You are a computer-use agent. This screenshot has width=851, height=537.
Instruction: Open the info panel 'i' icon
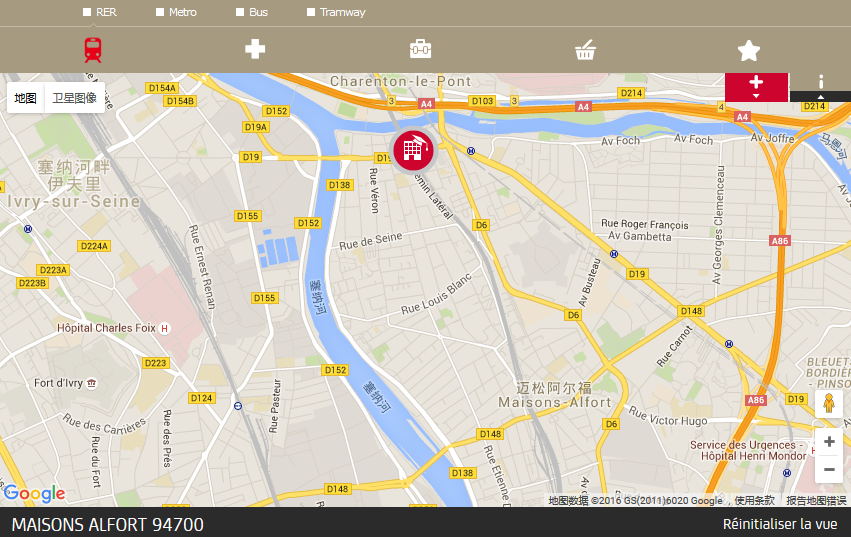pos(821,81)
